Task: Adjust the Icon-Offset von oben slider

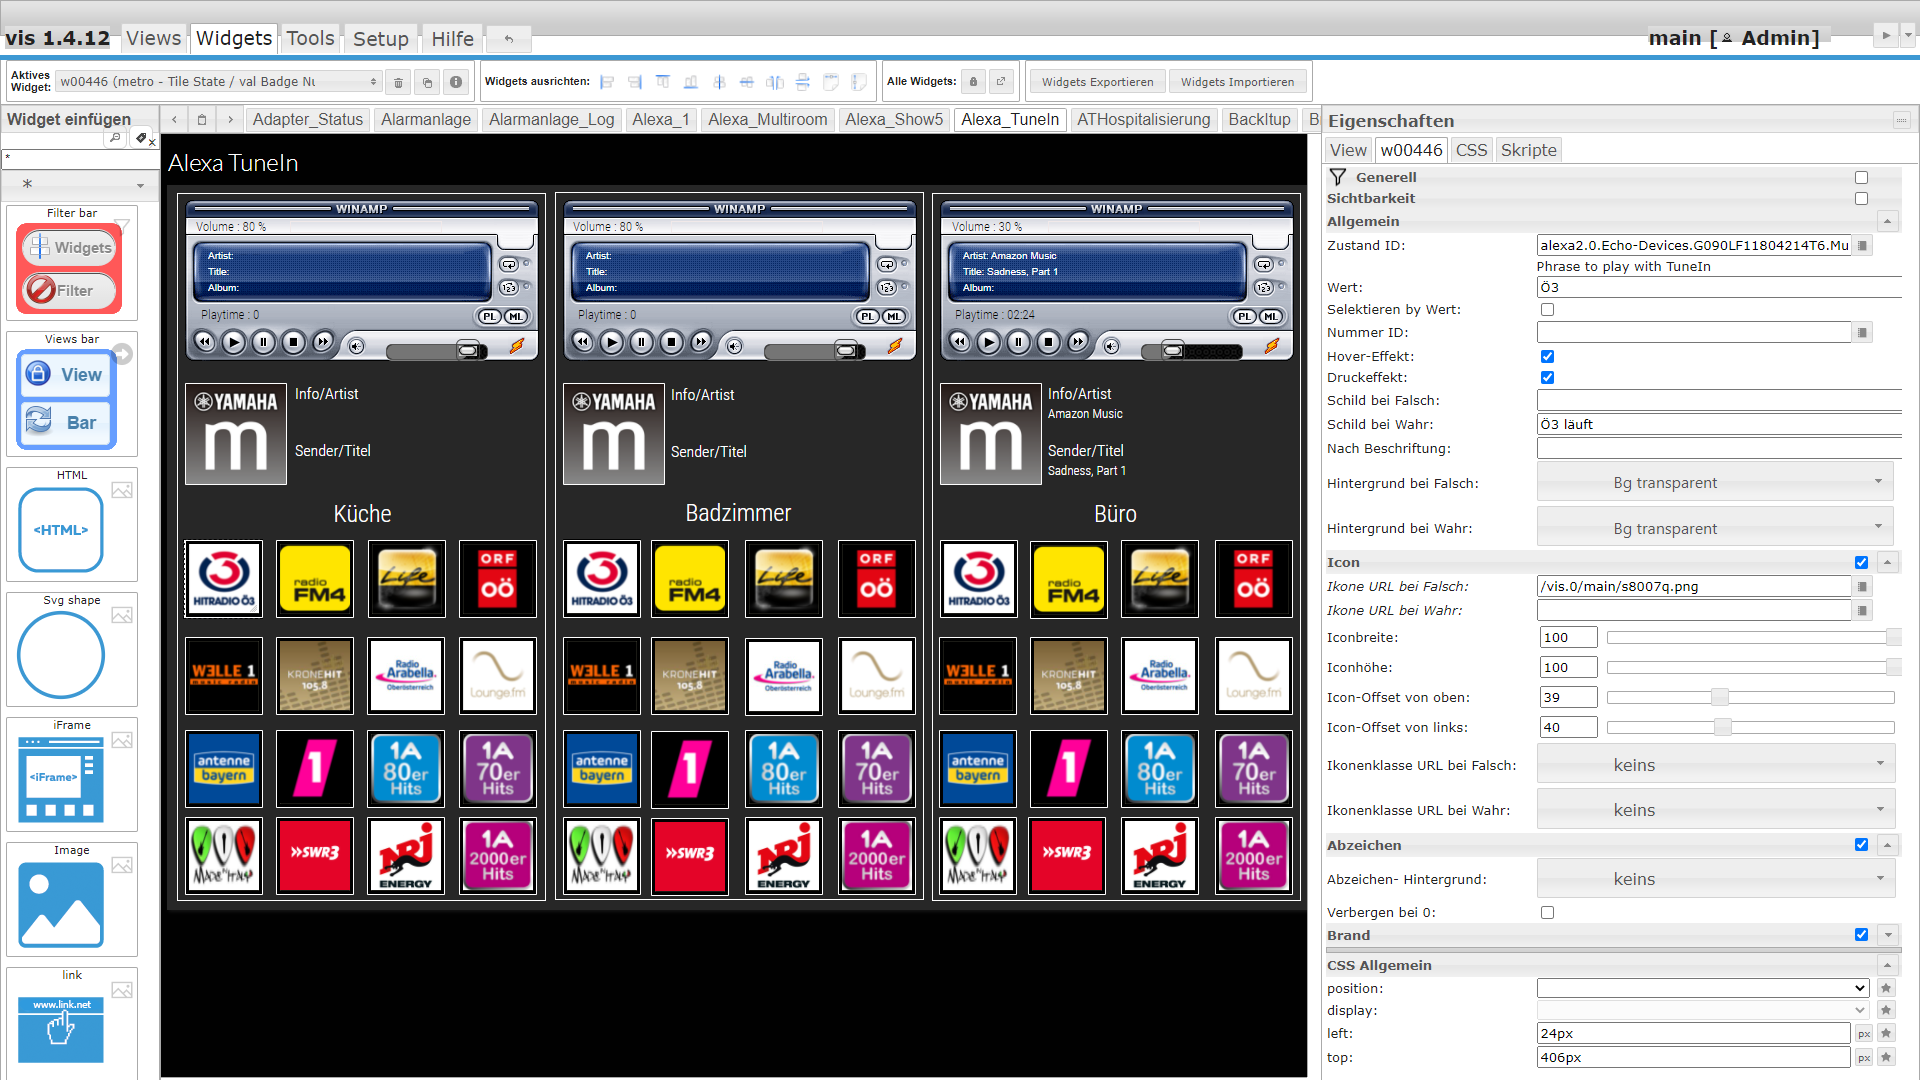Action: tap(1719, 697)
